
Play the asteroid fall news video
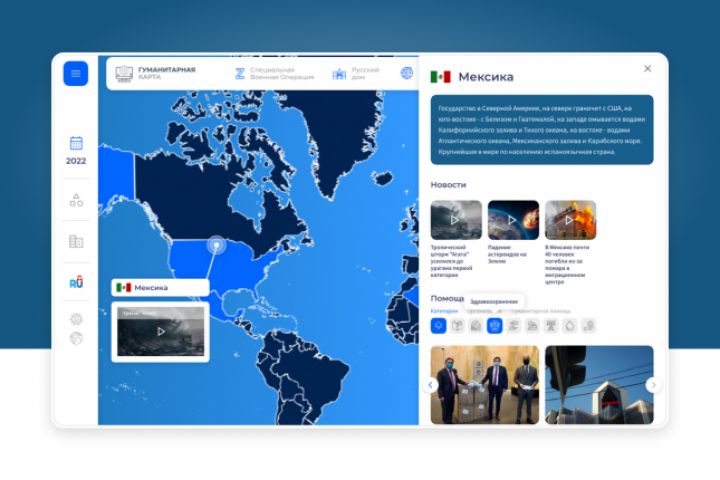[513, 220]
